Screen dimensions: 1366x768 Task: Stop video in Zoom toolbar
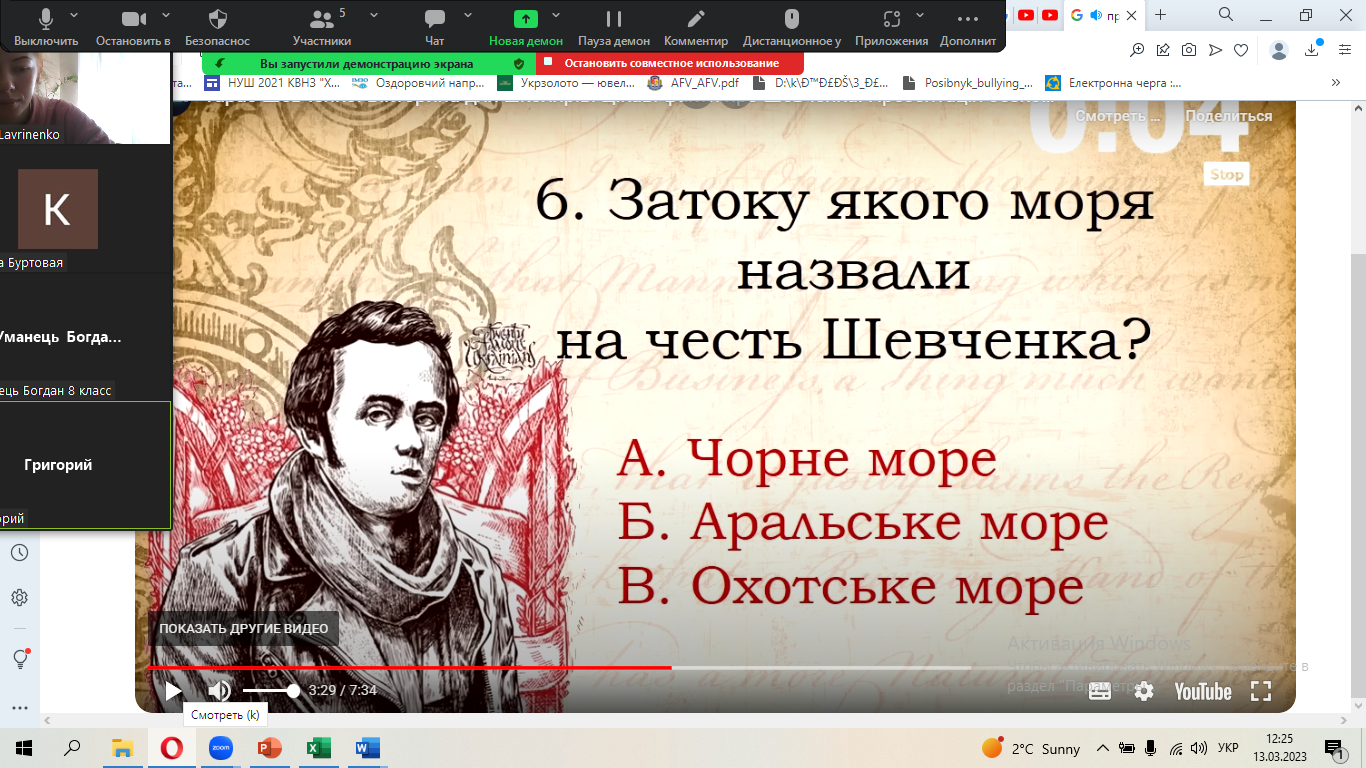click(133, 27)
